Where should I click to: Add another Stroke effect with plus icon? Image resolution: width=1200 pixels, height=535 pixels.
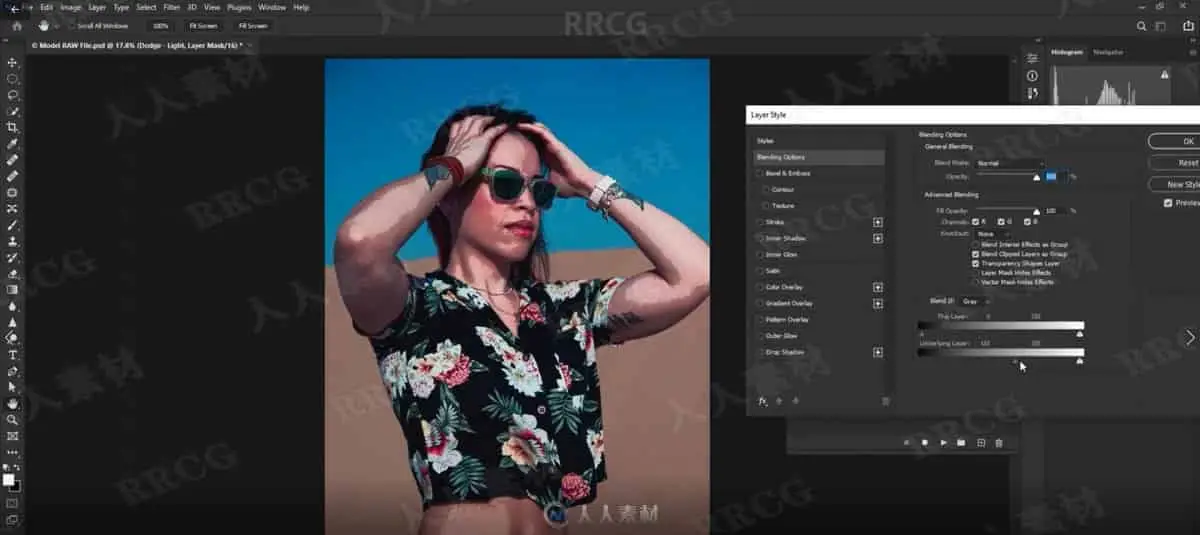click(878, 222)
